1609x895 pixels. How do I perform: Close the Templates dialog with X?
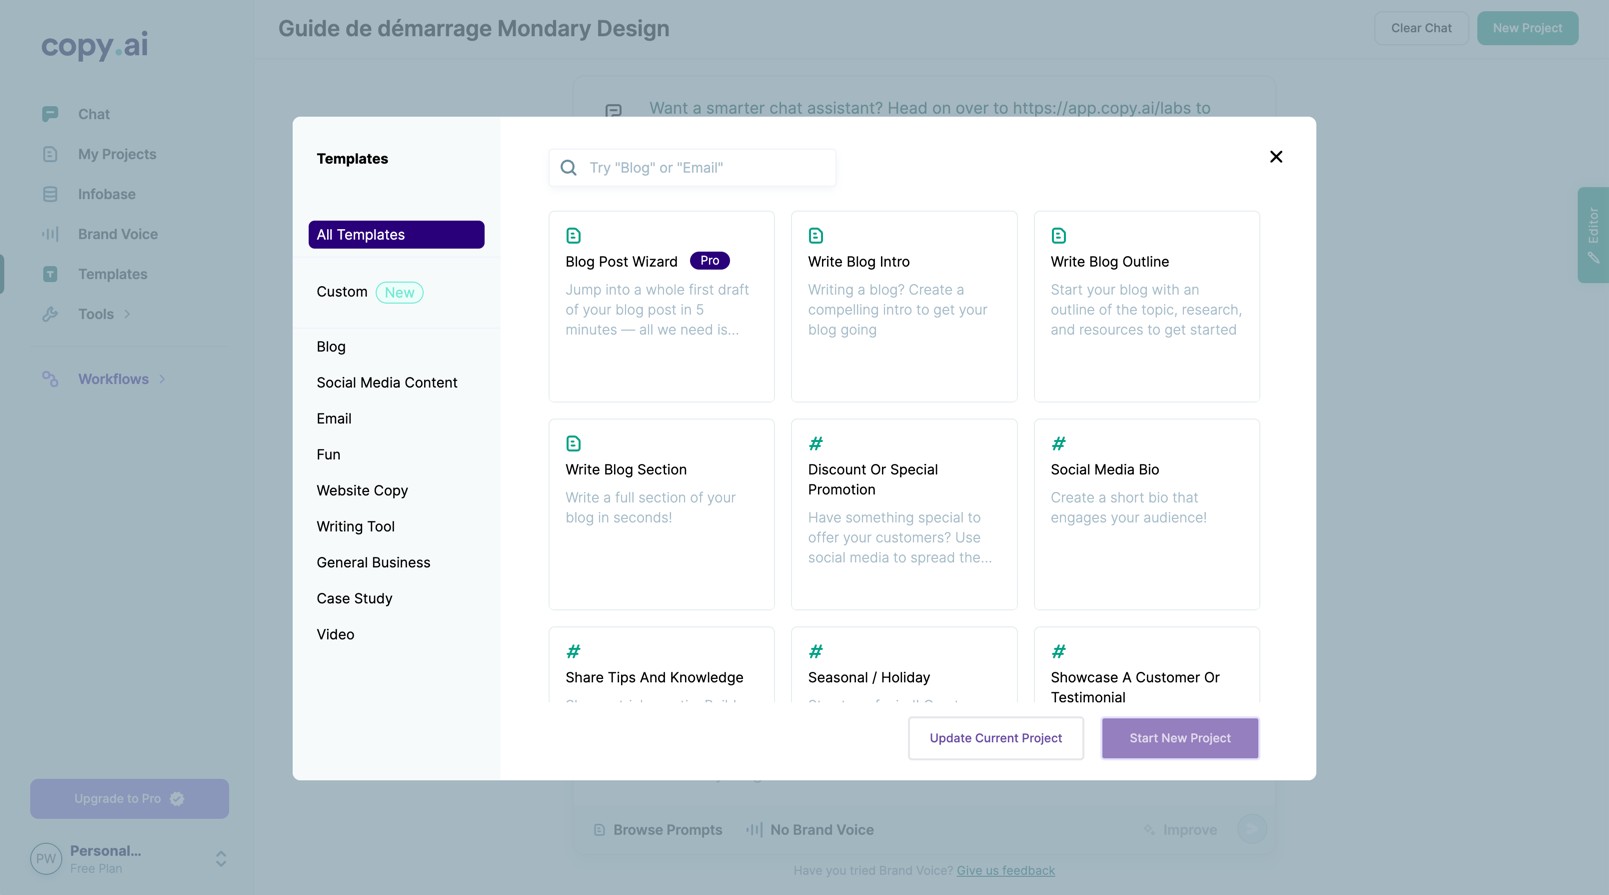pos(1276,157)
